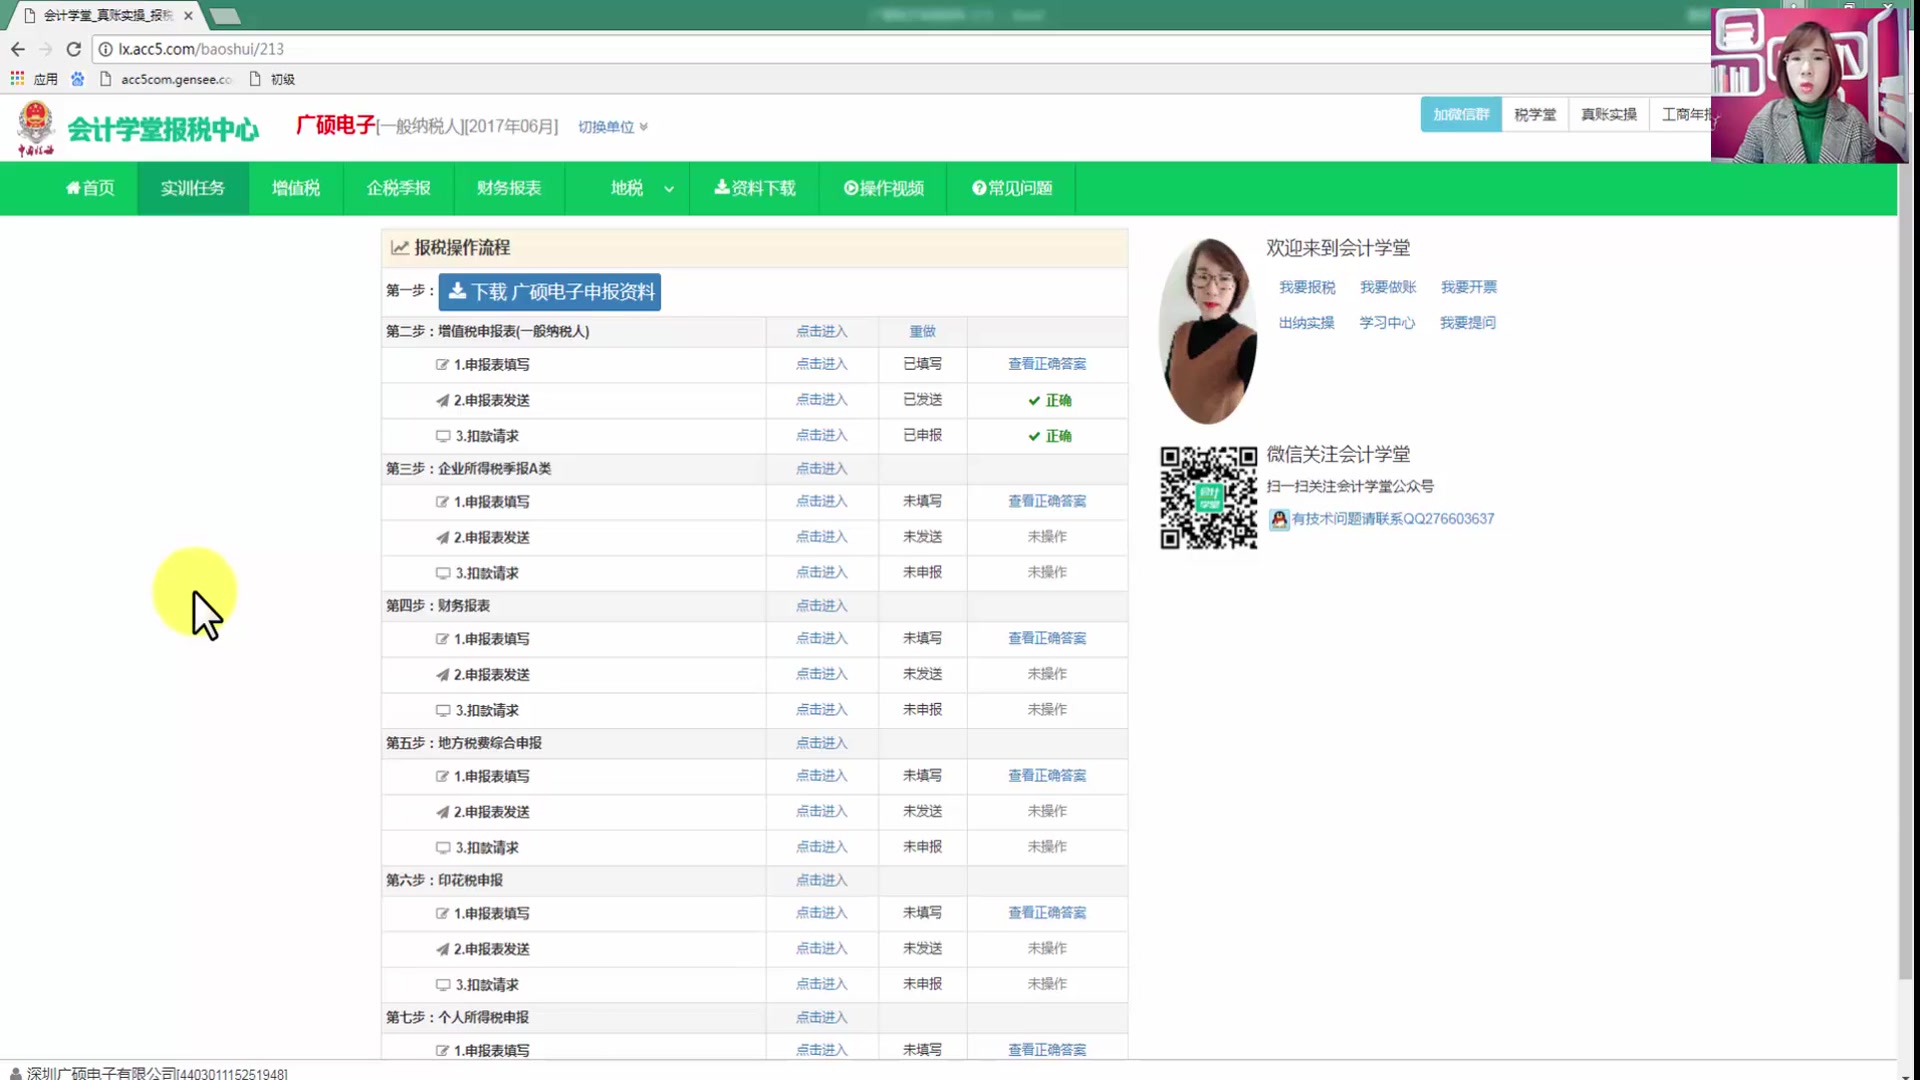Click send icon of 财务报表 2.申报表发送

pyautogui.click(x=442, y=675)
